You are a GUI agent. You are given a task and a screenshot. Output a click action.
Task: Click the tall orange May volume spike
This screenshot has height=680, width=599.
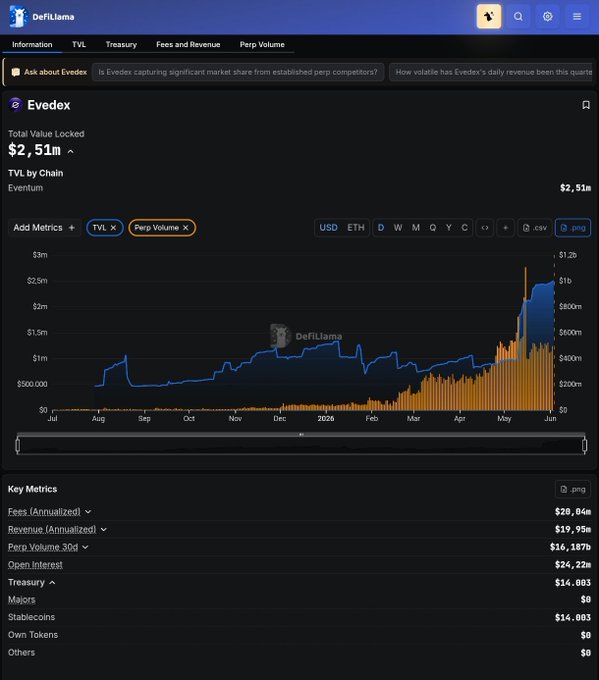coord(526,338)
